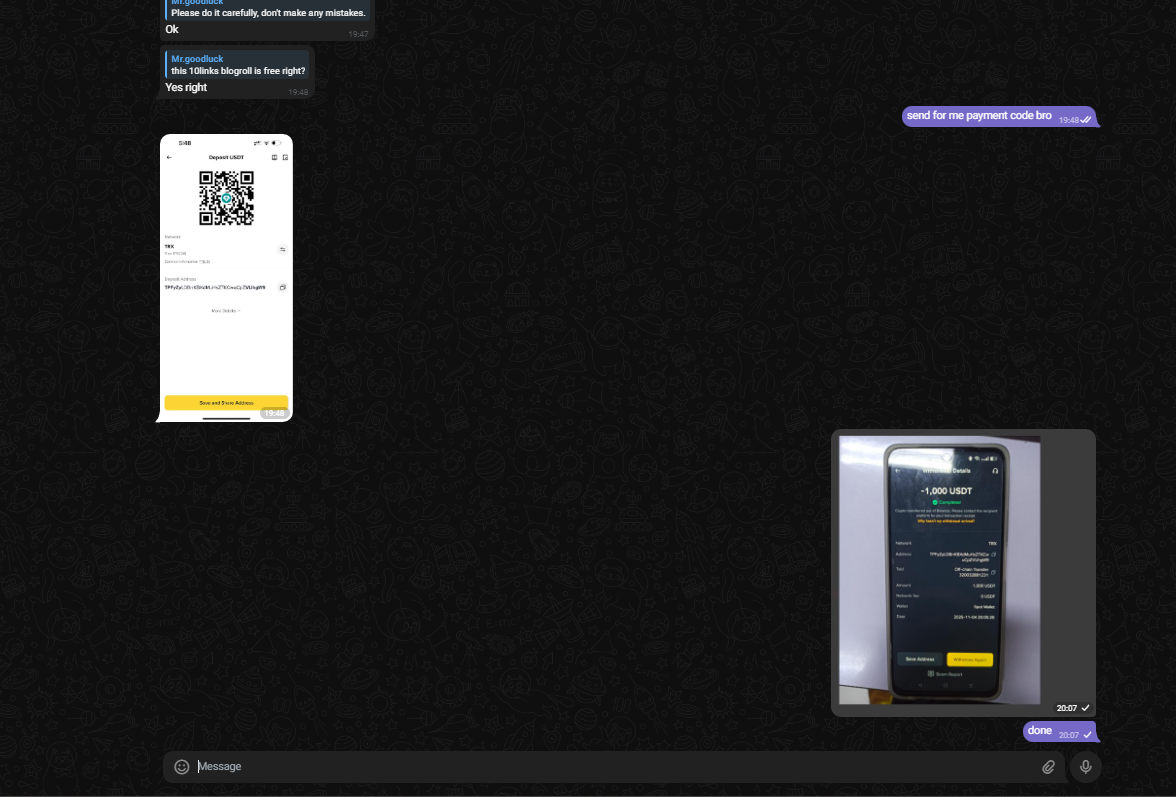Image resolution: width=1176 pixels, height=797 pixels.
Task: Click the Save Address button in withdrawal photo
Action: coord(920,659)
